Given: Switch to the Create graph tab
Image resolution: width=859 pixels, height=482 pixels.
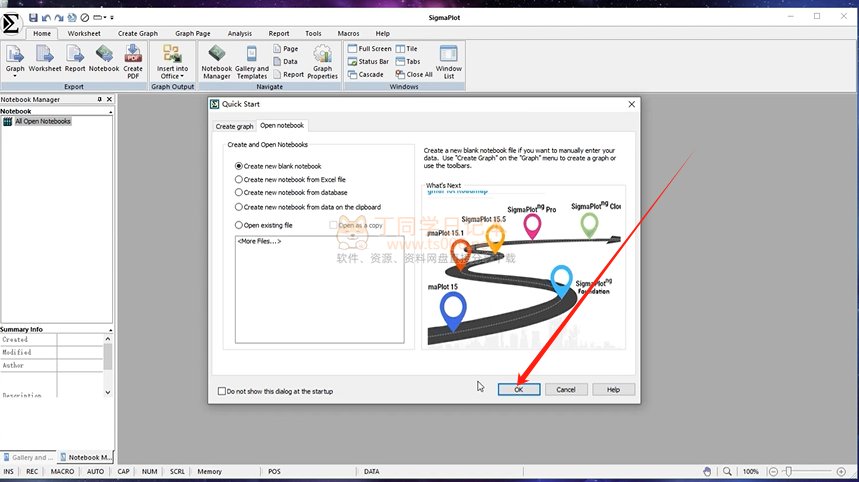Looking at the screenshot, I should point(234,126).
